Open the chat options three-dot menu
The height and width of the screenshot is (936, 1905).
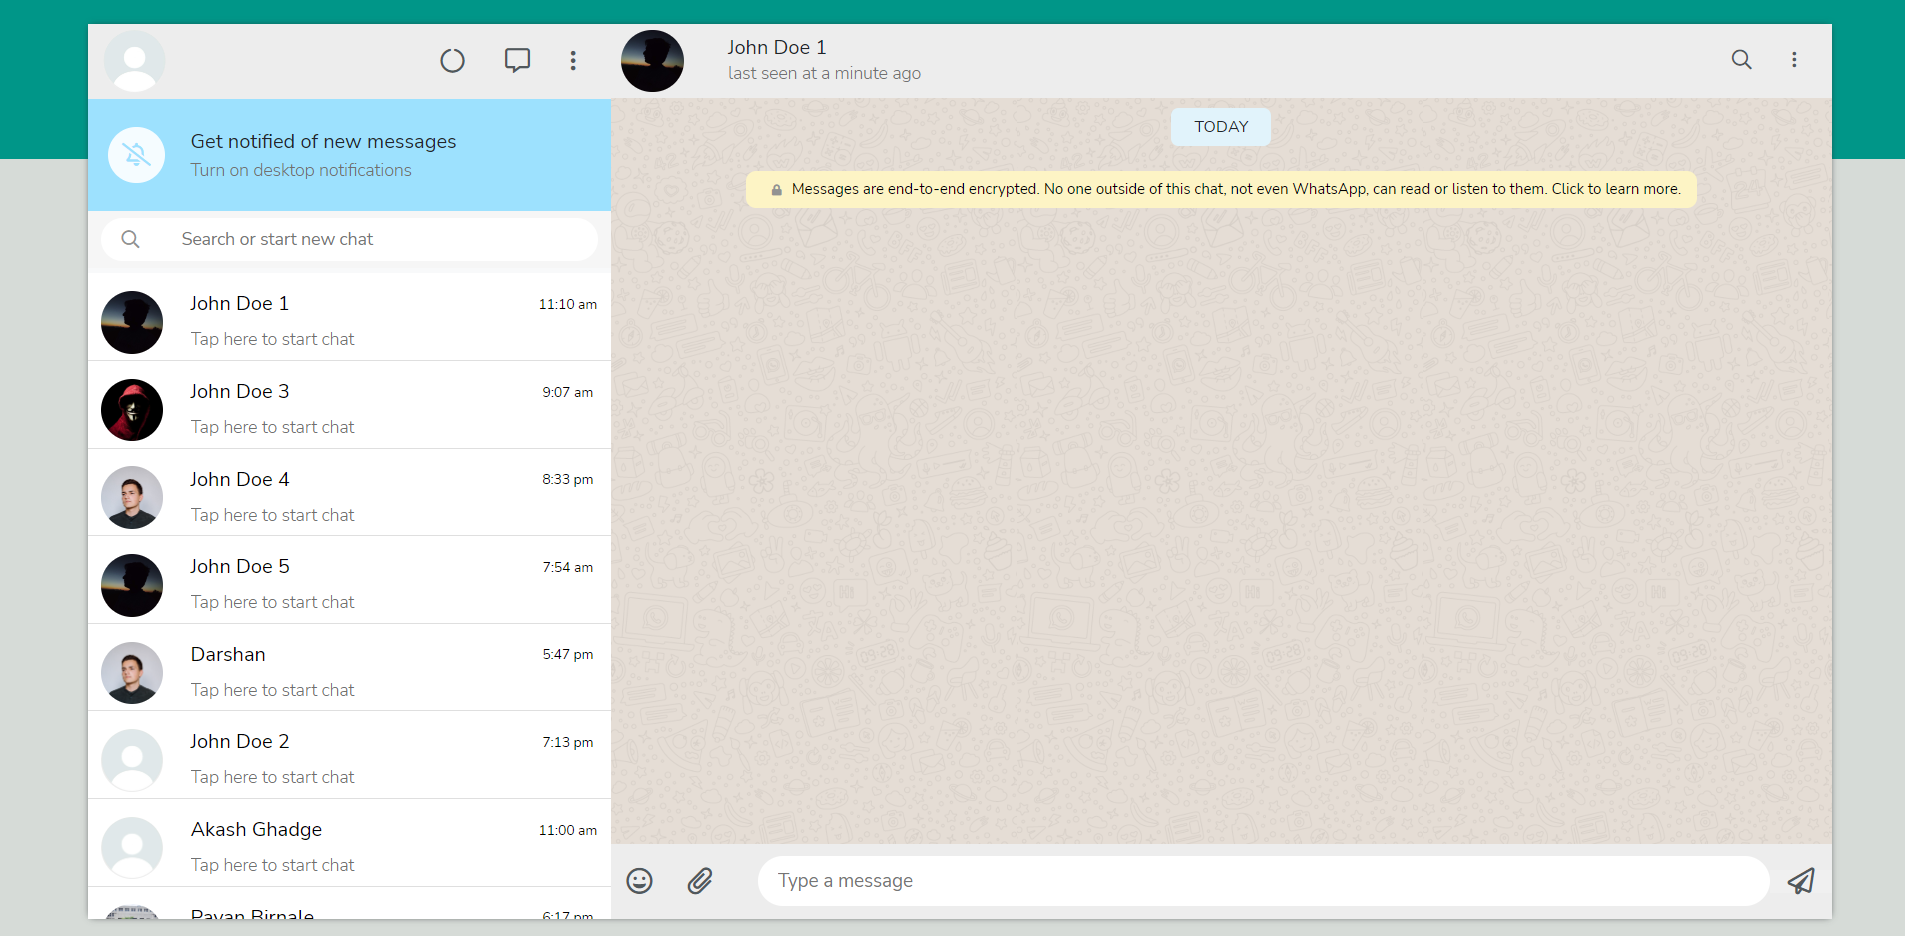coord(1794,60)
